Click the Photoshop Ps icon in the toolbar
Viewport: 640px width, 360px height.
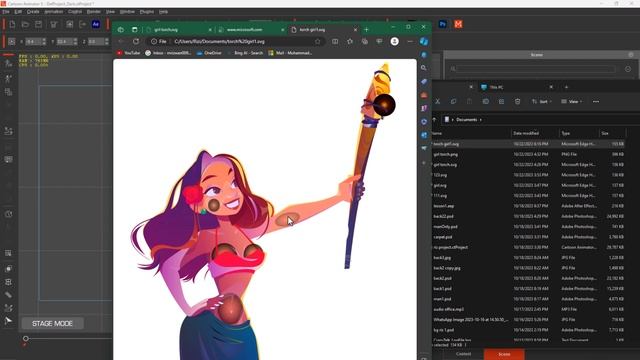pyautogui.click(x=442, y=24)
